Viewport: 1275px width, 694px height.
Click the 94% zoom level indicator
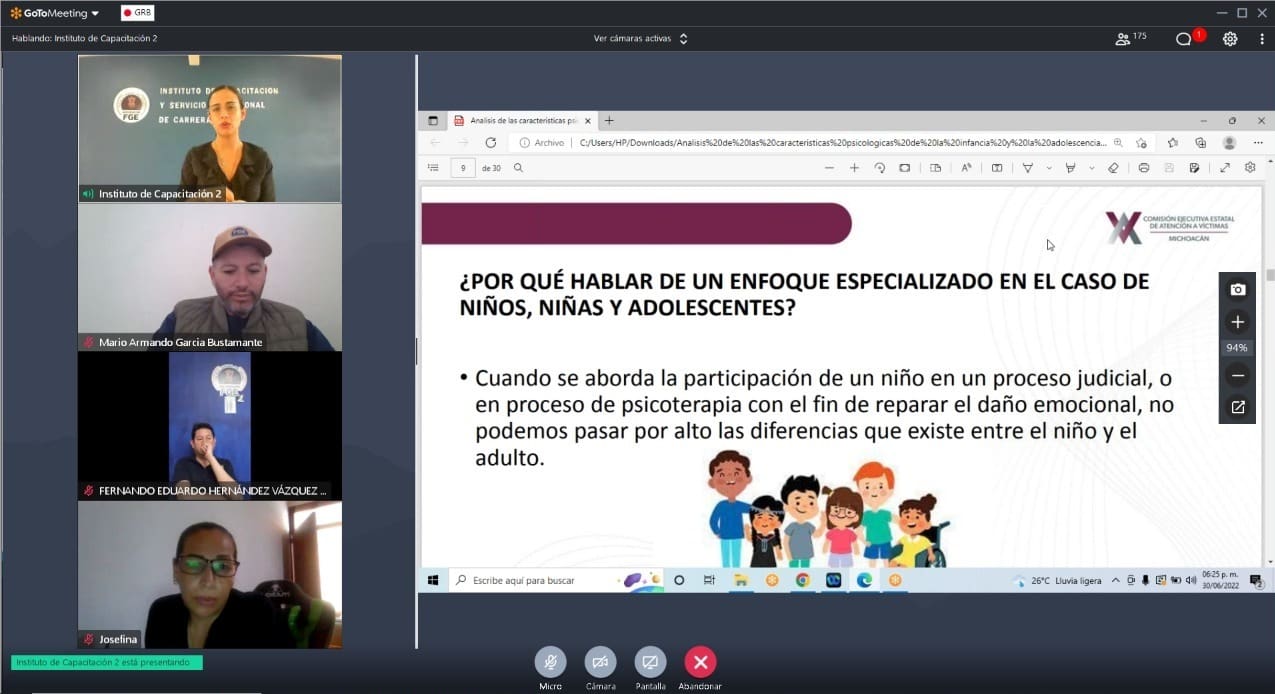pos(1238,348)
